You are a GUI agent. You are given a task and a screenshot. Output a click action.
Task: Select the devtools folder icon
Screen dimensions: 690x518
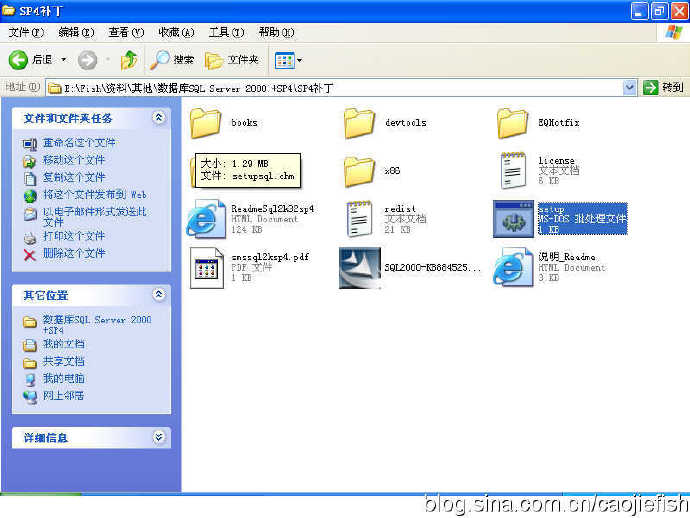(359, 123)
